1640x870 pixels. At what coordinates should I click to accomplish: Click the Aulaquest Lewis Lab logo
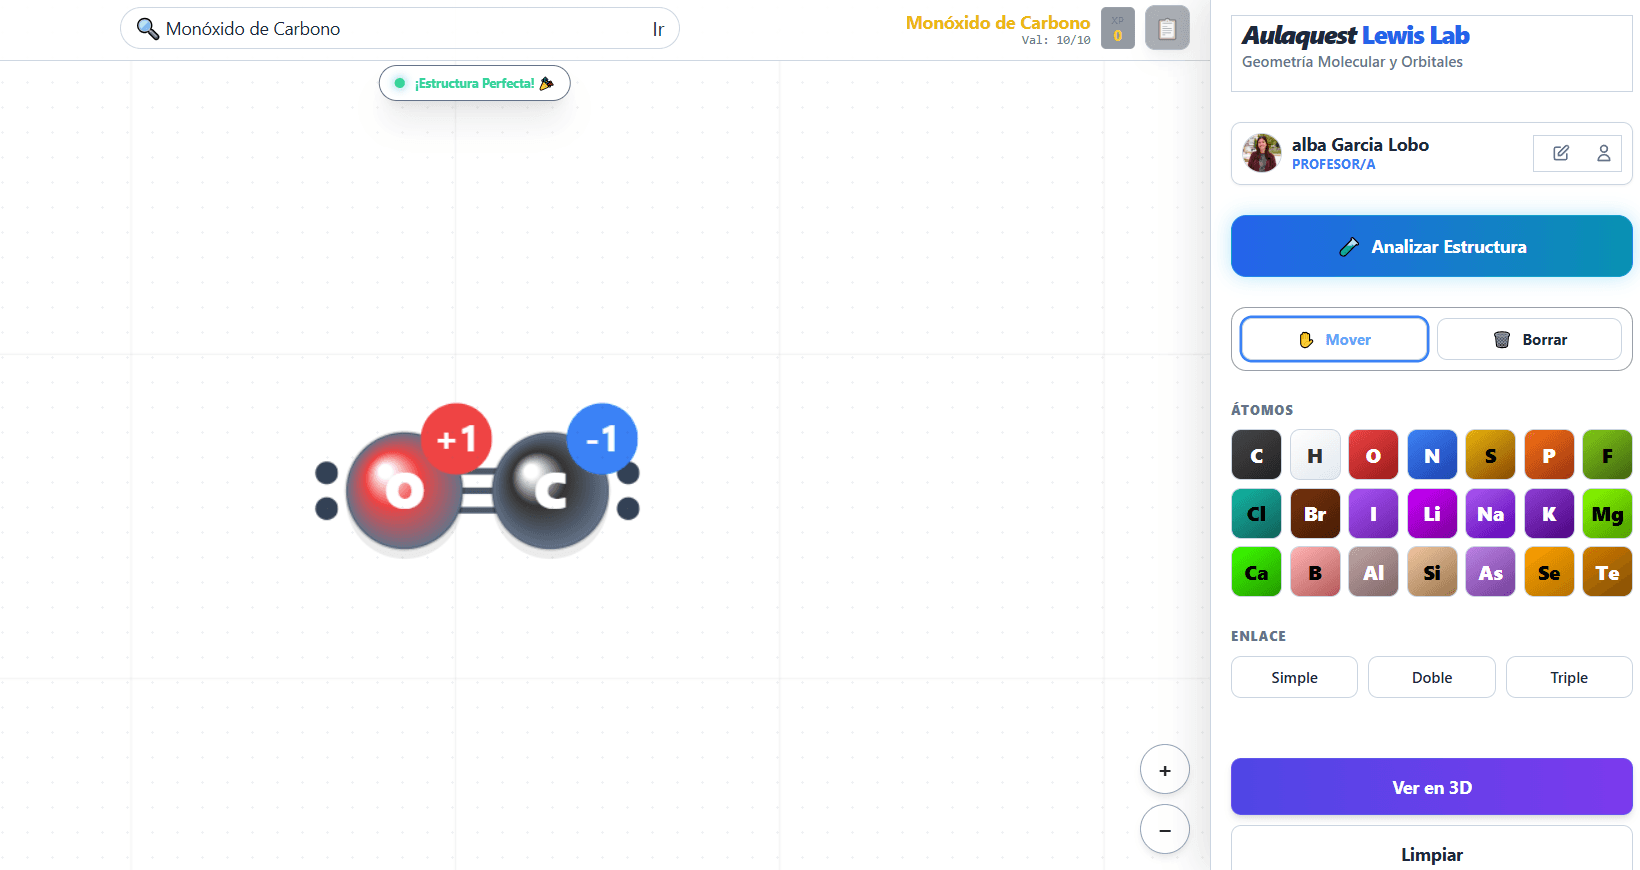pyautogui.click(x=1355, y=36)
